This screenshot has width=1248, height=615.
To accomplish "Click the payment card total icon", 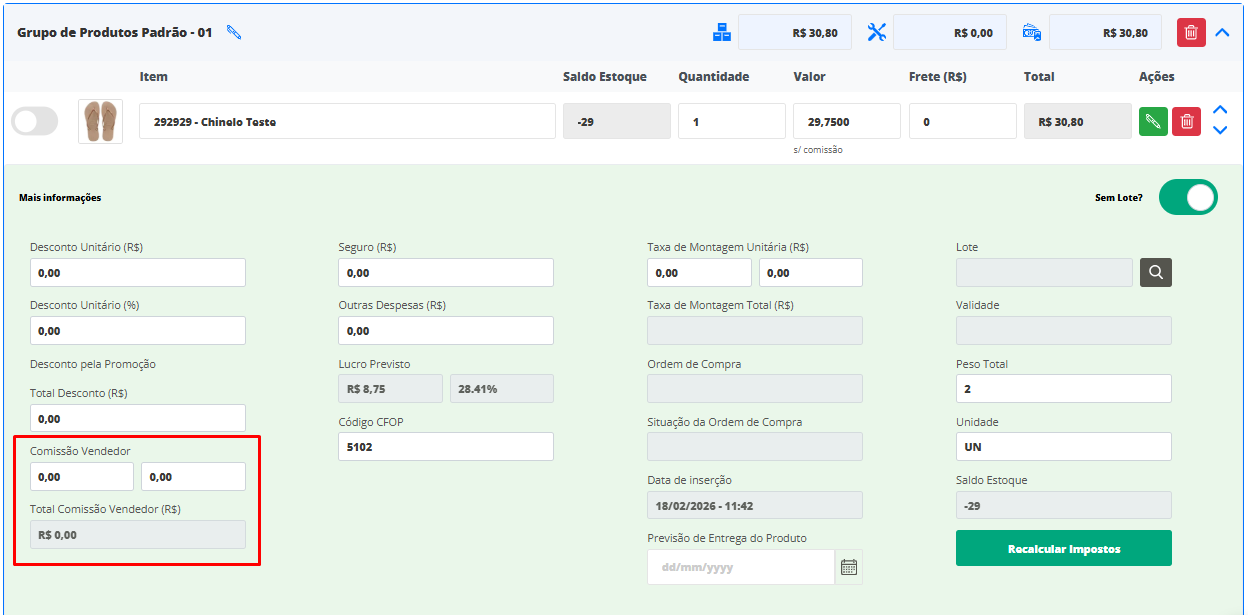I will pyautogui.click(x=1032, y=32).
